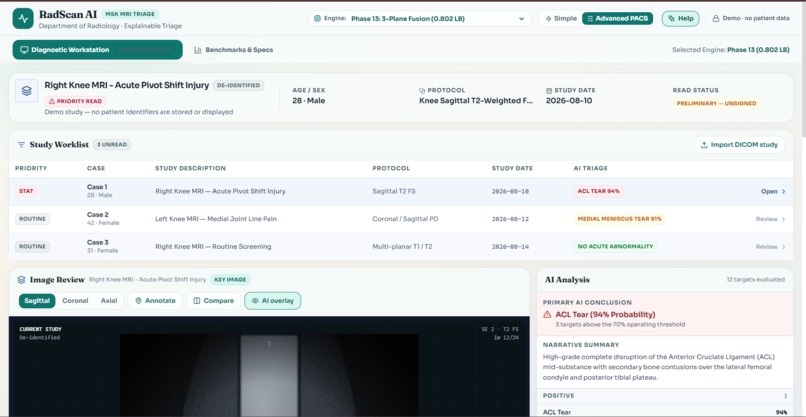Click the monitor icon on Diagnostic Workstation tab
The image size is (806, 417).
(24, 50)
